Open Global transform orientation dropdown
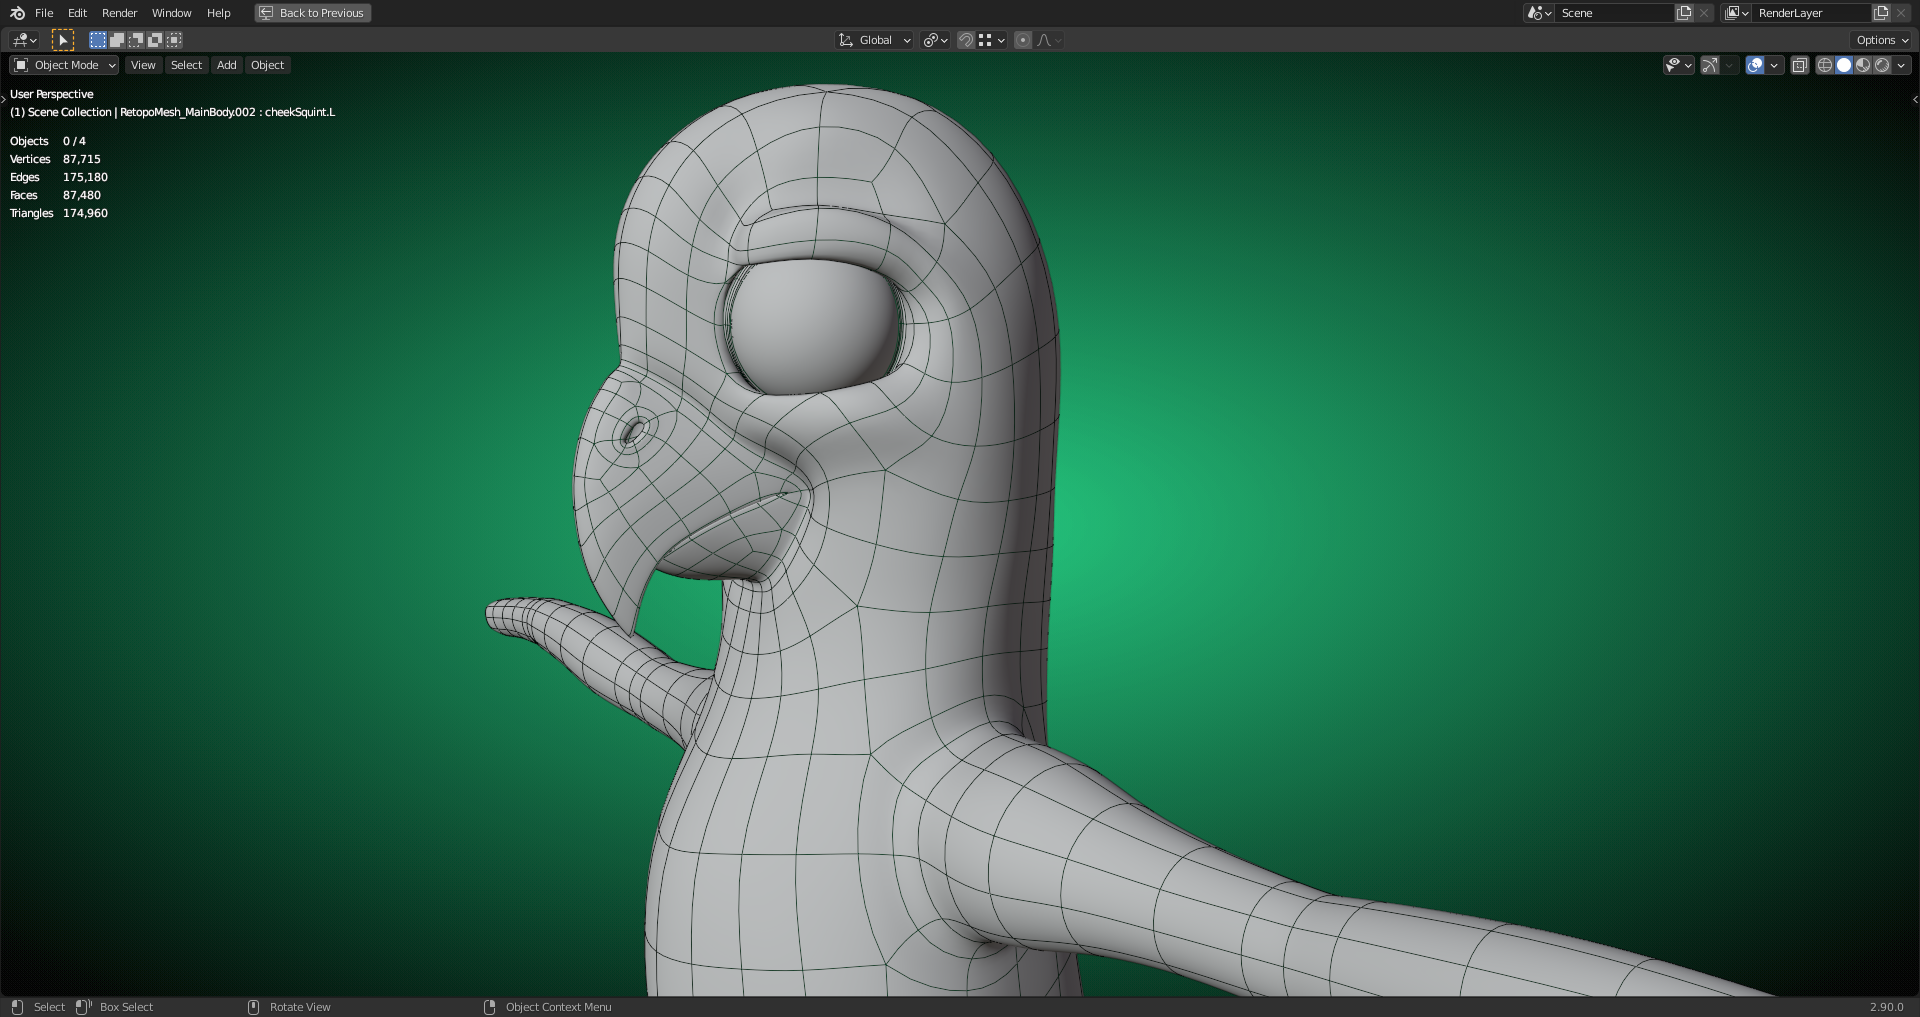 pyautogui.click(x=875, y=40)
